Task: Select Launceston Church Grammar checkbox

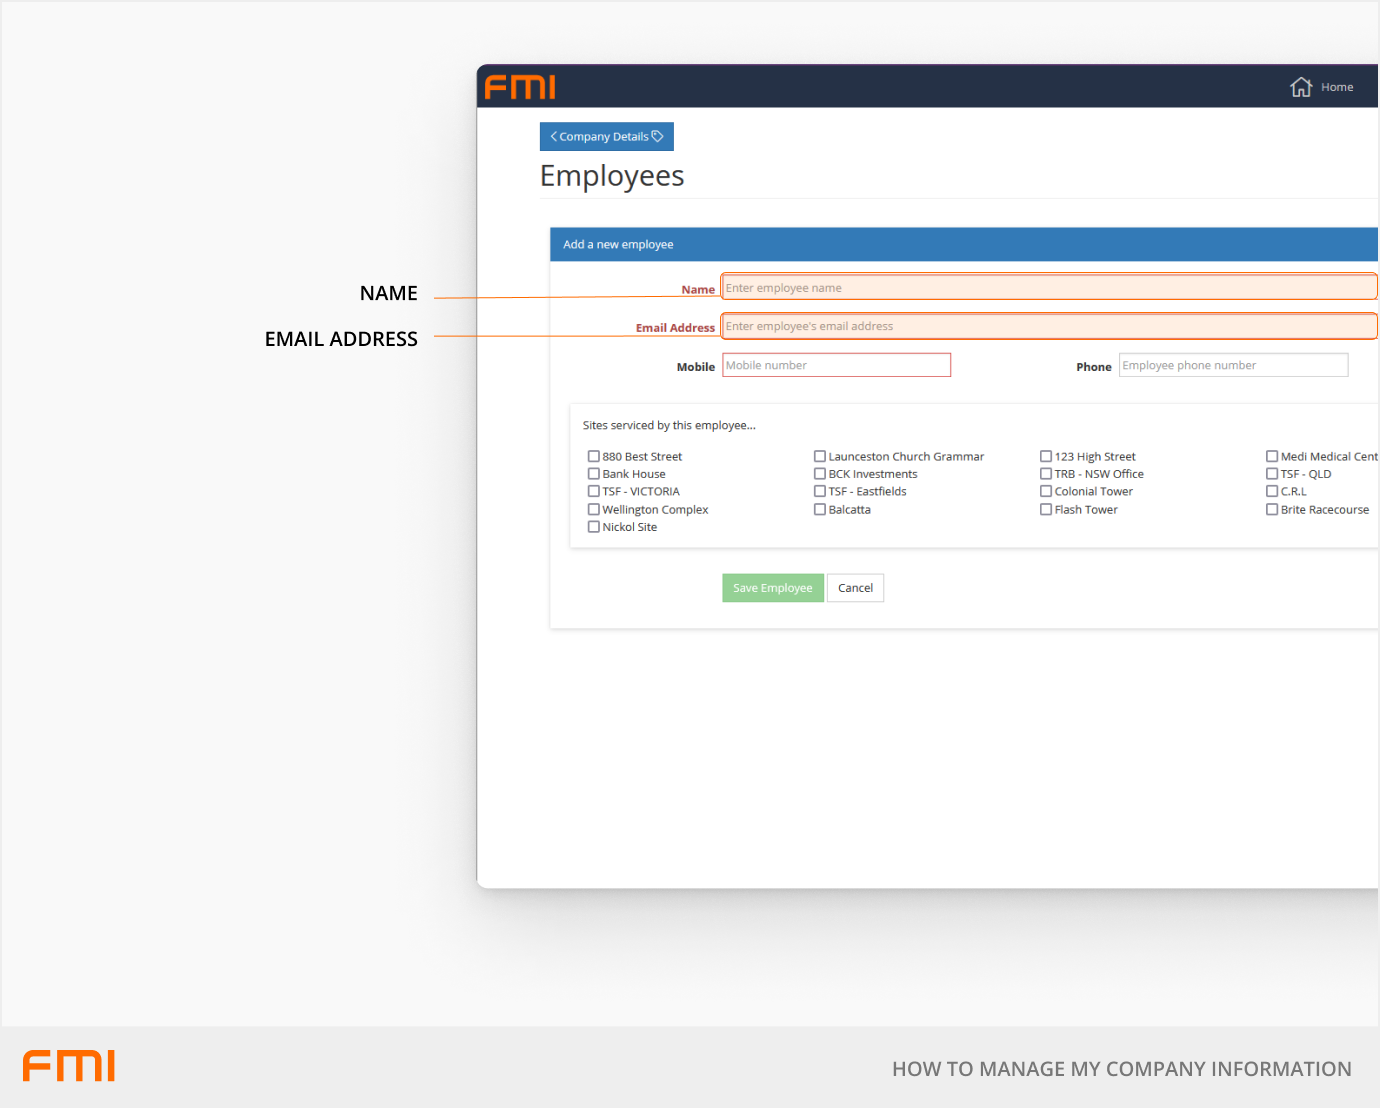Action: (820, 456)
